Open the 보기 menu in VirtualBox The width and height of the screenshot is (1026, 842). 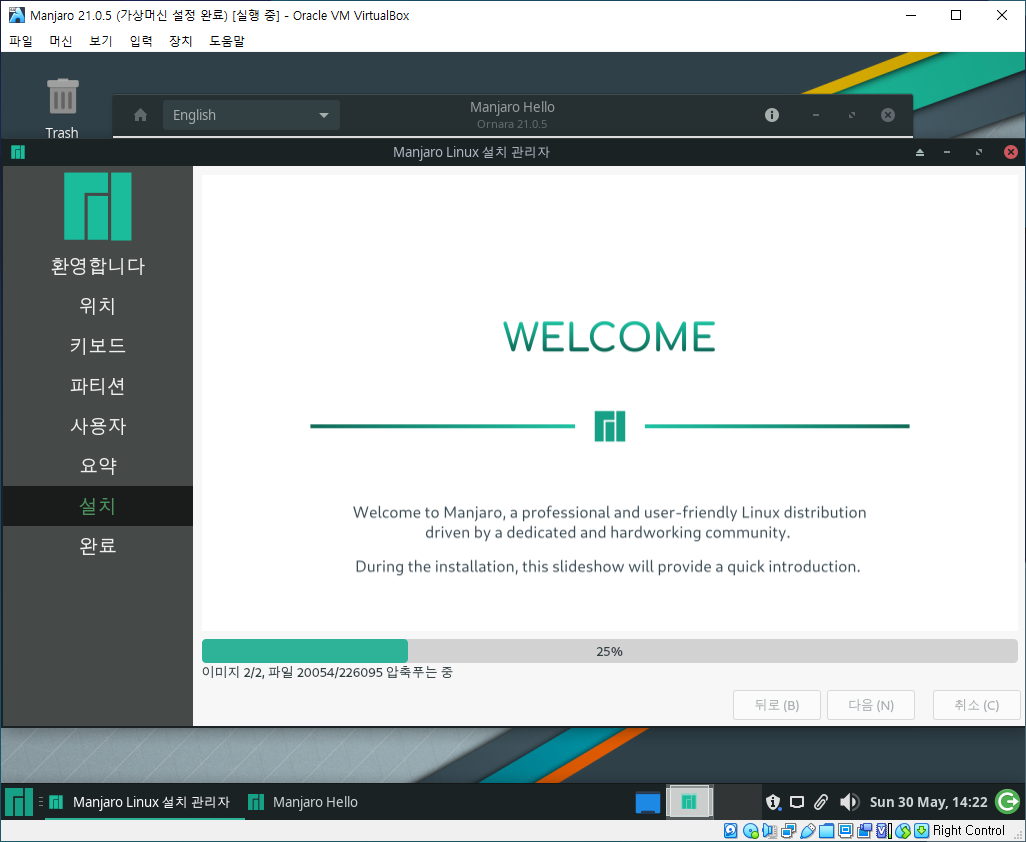pyautogui.click(x=101, y=41)
